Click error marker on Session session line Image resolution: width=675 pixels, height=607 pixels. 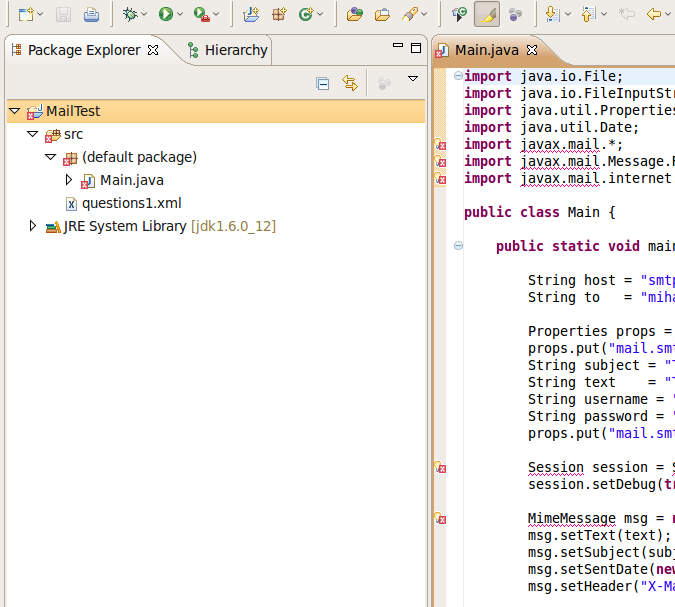coord(440,467)
